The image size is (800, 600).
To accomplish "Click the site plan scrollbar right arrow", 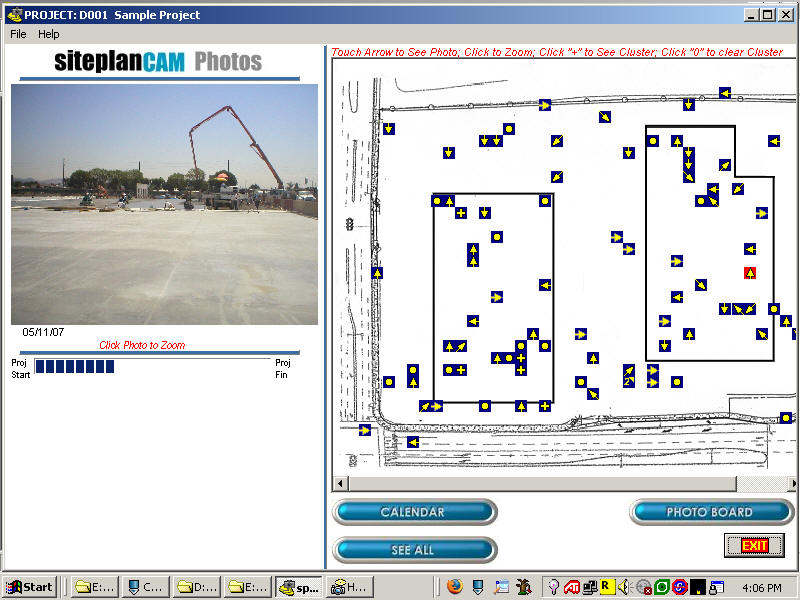I will [x=792, y=483].
